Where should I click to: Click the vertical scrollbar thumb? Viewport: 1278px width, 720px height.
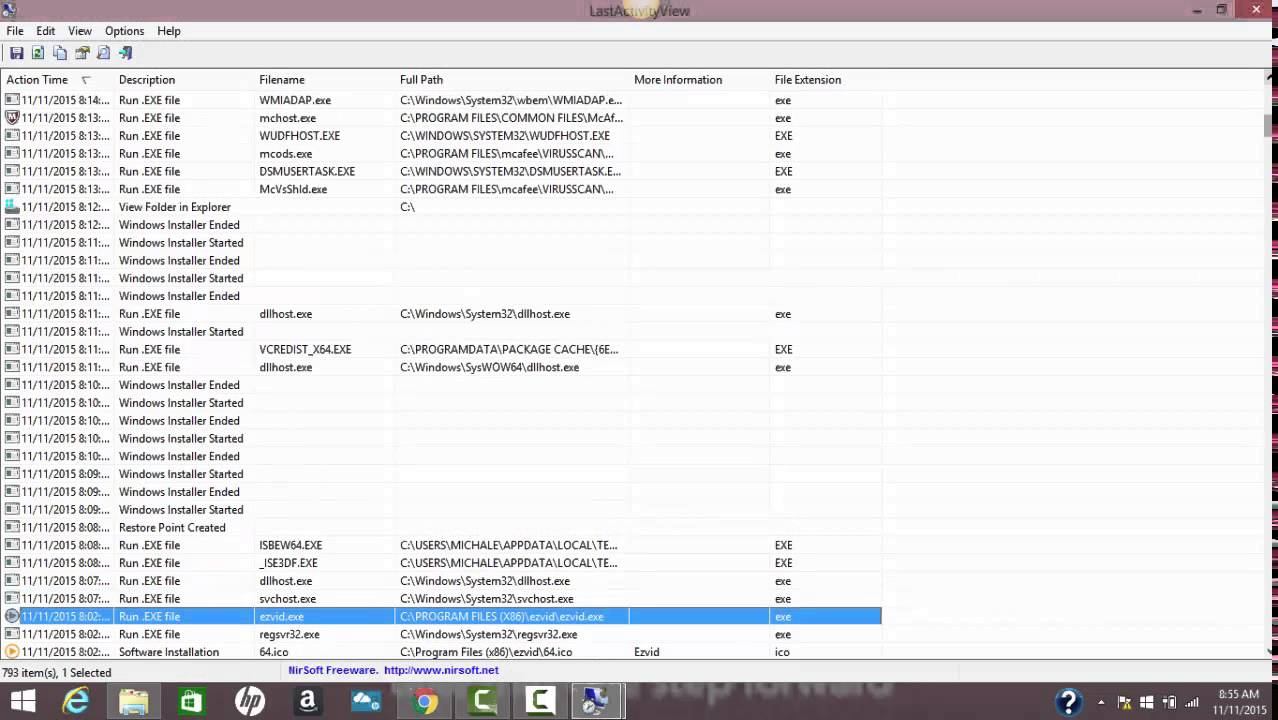tap(1269, 126)
